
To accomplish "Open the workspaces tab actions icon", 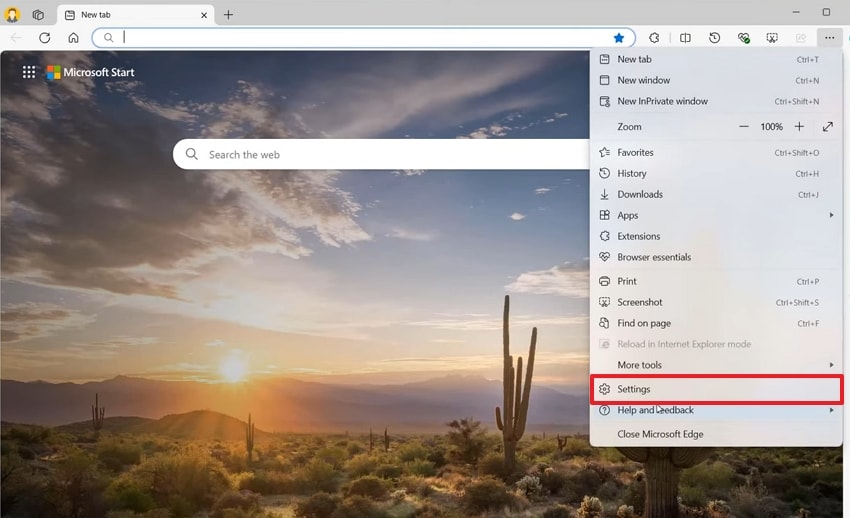I will tap(38, 15).
